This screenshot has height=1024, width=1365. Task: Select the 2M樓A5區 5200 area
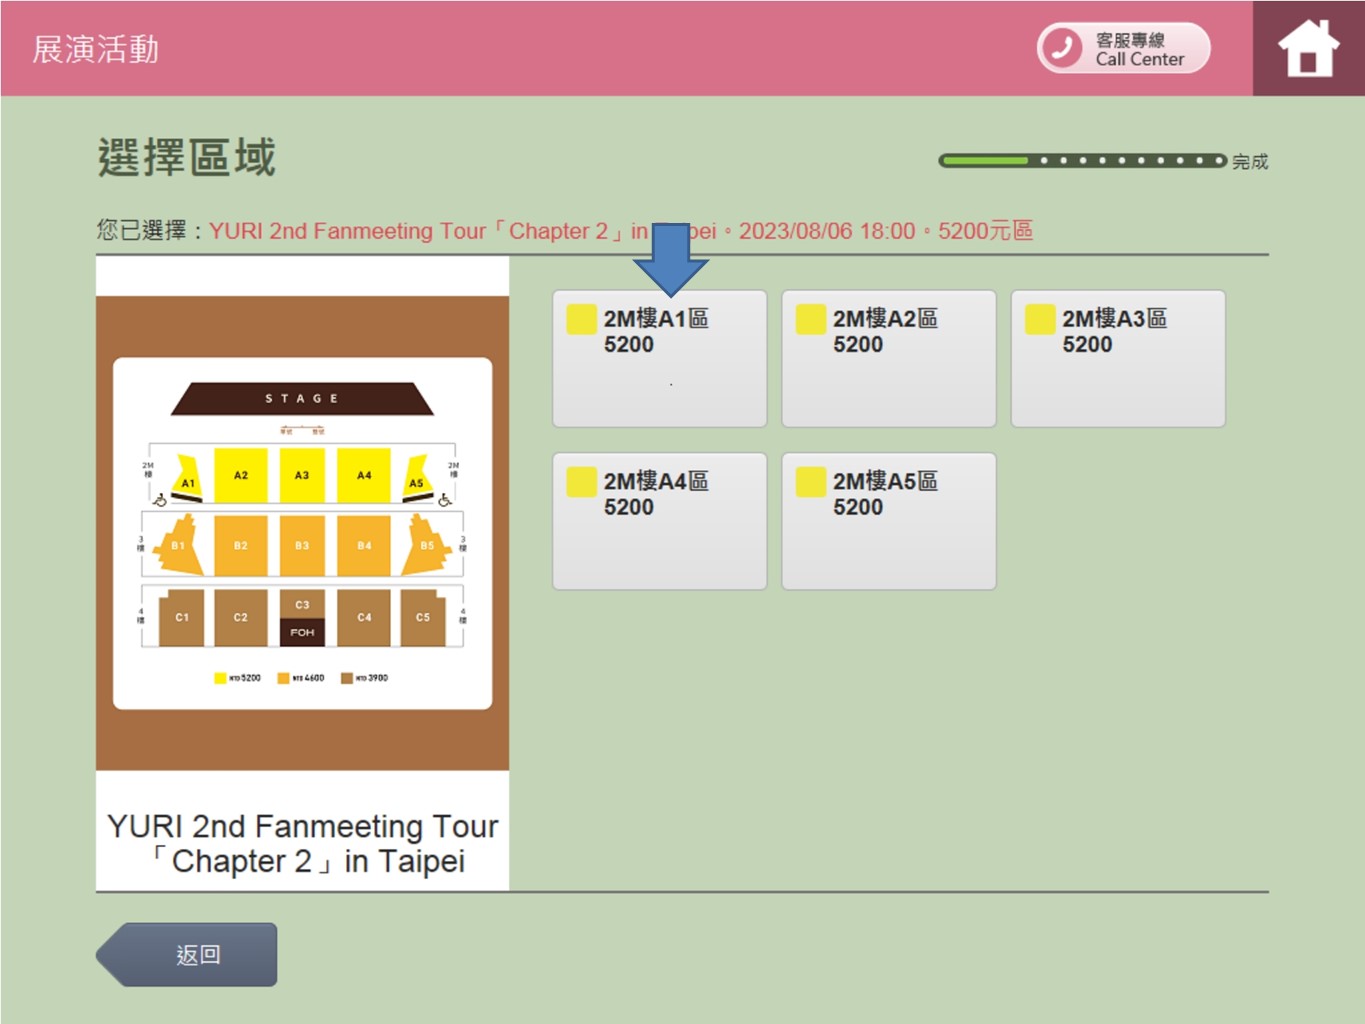[889, 521]
